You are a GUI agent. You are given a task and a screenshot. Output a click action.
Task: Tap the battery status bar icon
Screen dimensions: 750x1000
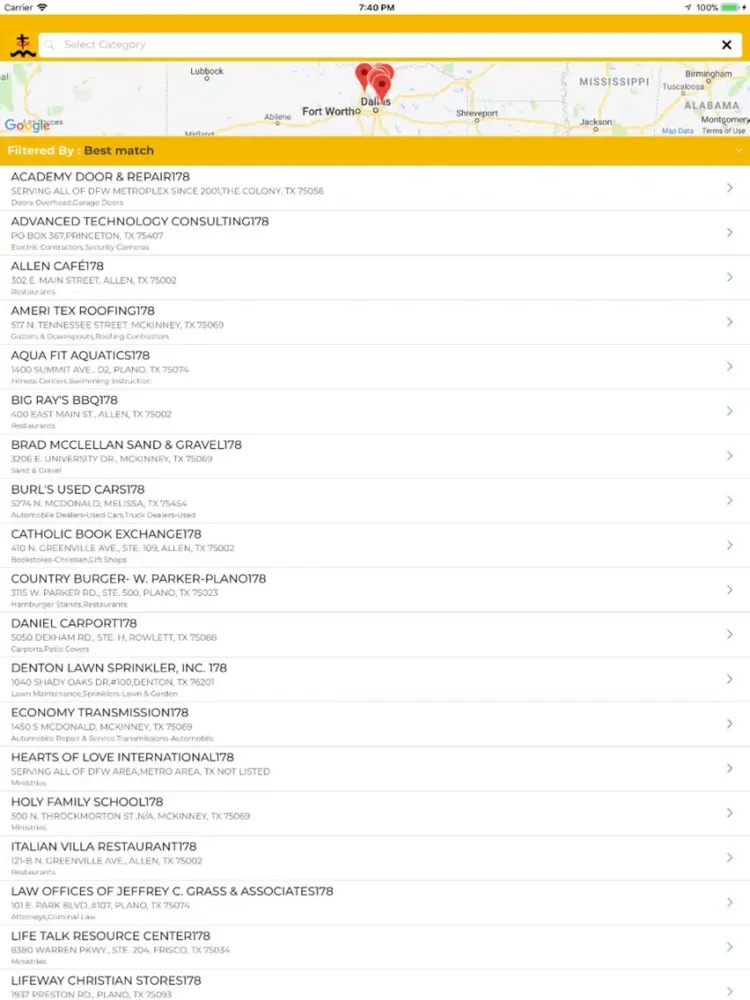pos(732,7)
